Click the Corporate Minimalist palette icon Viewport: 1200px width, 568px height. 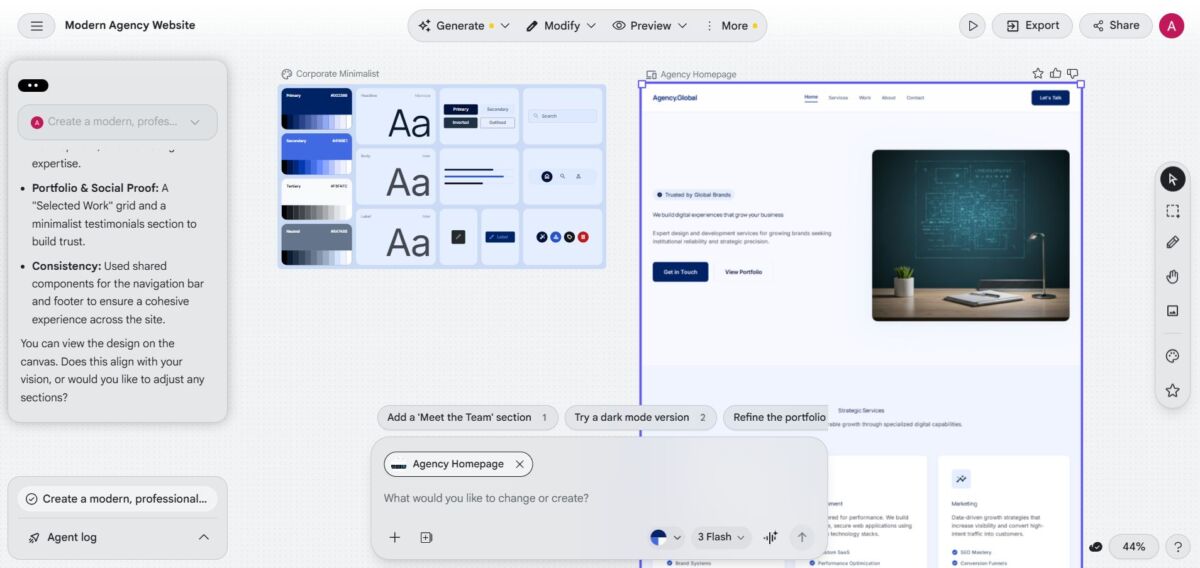click(286, 74)
